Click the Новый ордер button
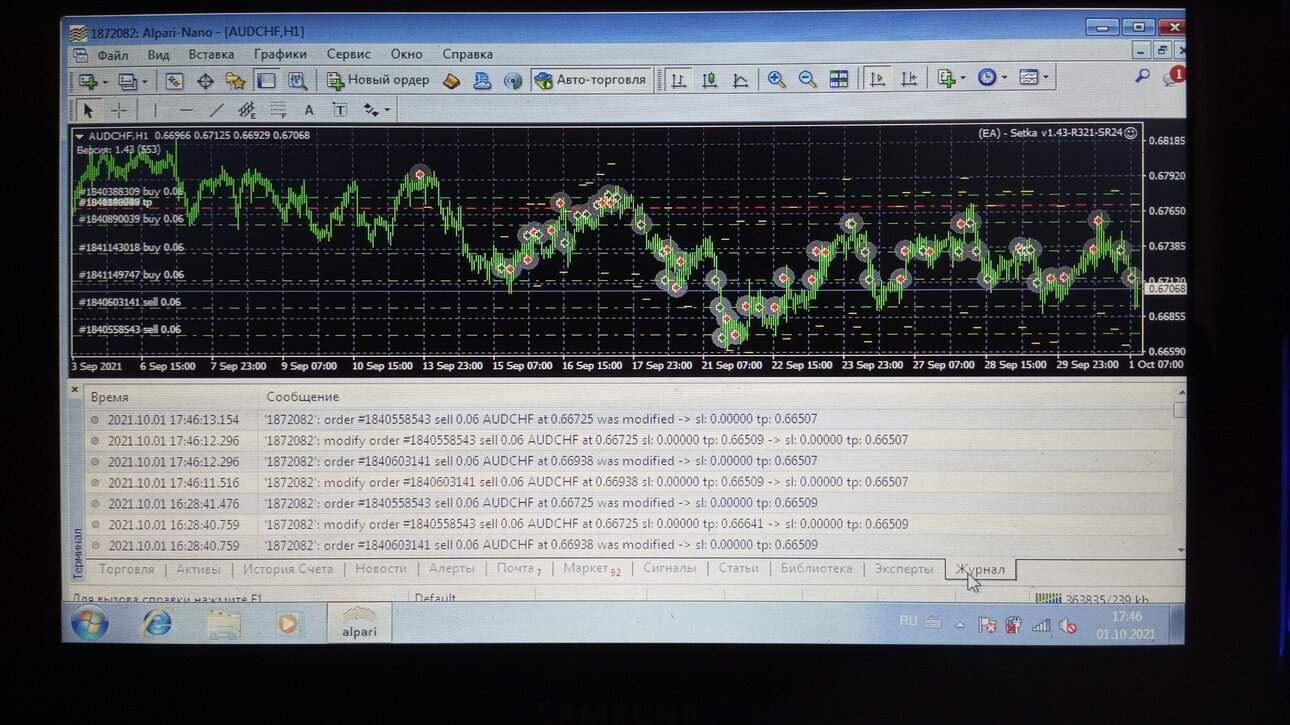Image resolution: width=1290 pixels, height=725 pixels. pos(378,80)
